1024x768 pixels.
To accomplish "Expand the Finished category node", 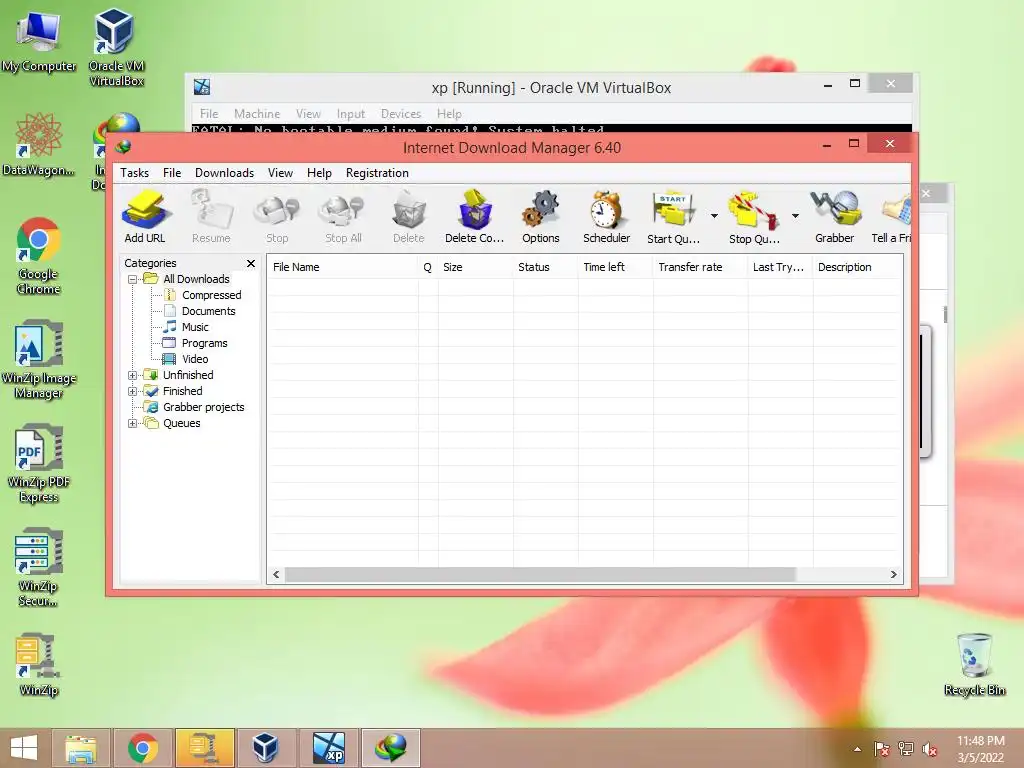I will tap(133, 391).
